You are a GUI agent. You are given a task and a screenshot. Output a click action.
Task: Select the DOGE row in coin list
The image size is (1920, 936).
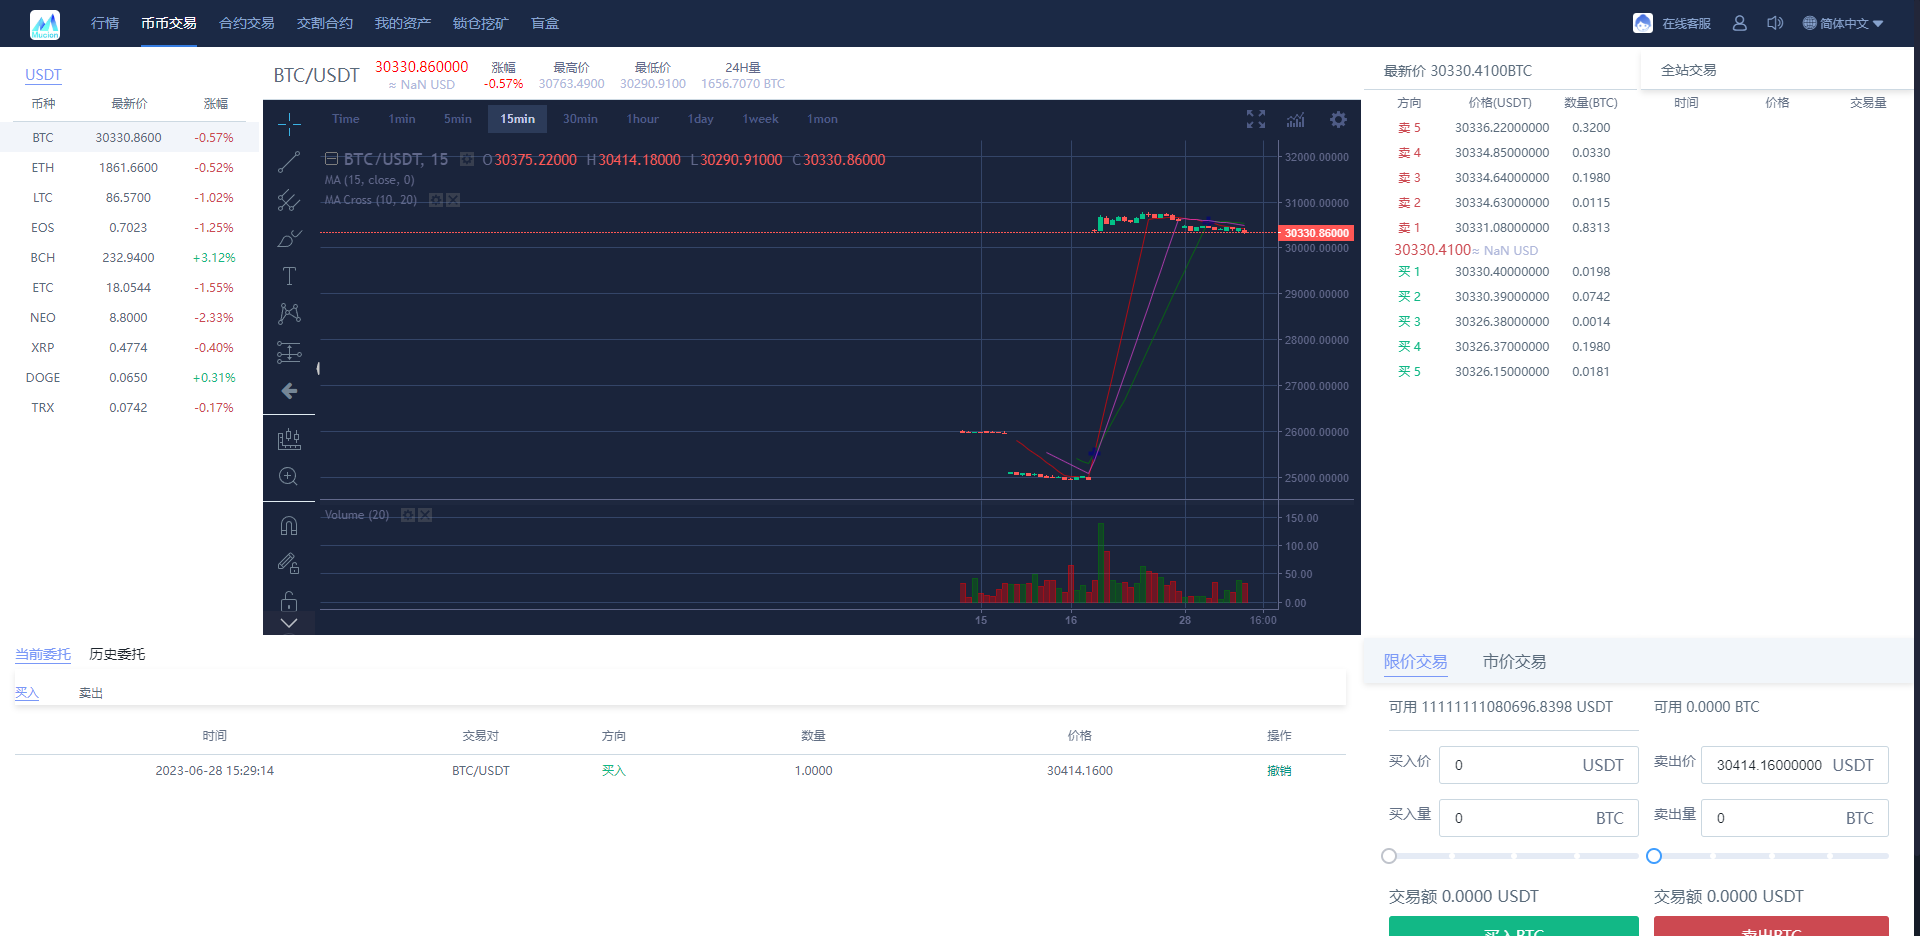point(130,378)
